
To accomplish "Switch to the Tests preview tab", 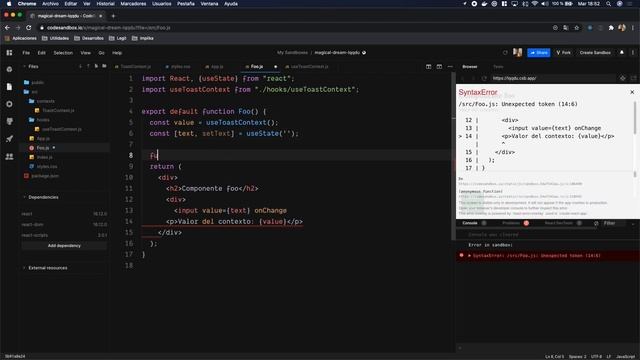I will tap(498, 67).
